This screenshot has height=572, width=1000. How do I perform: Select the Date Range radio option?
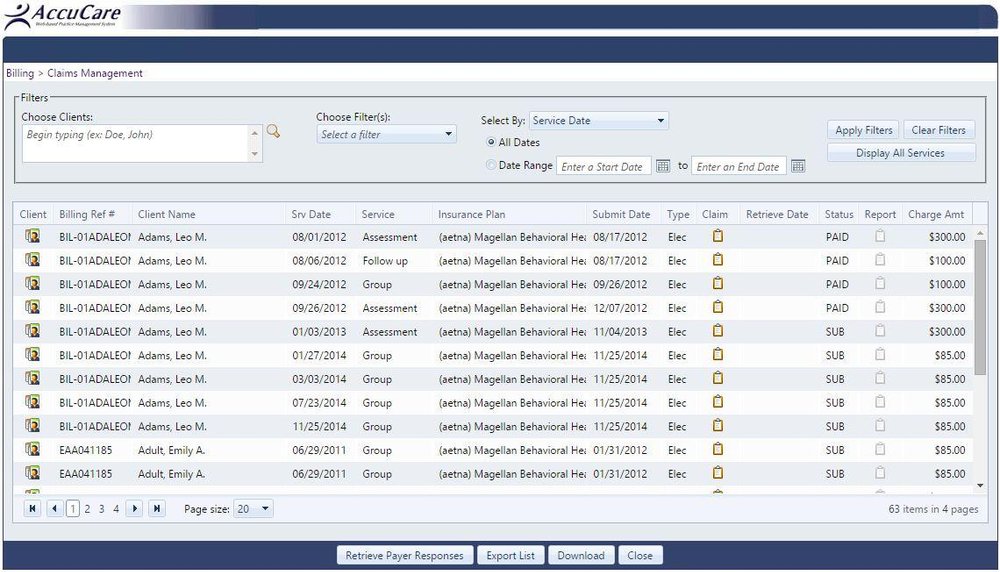(490, 165)
